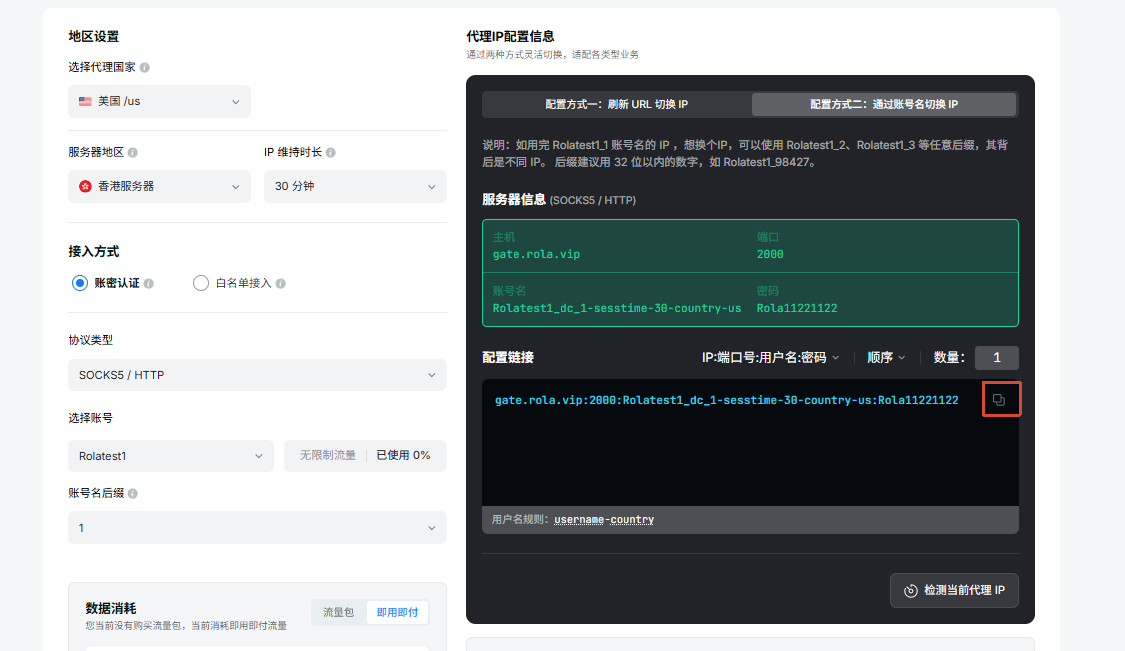This screenshot has width=1125, height=651.
Task: Click the 无限制流量 label
Action: point(328,455)
